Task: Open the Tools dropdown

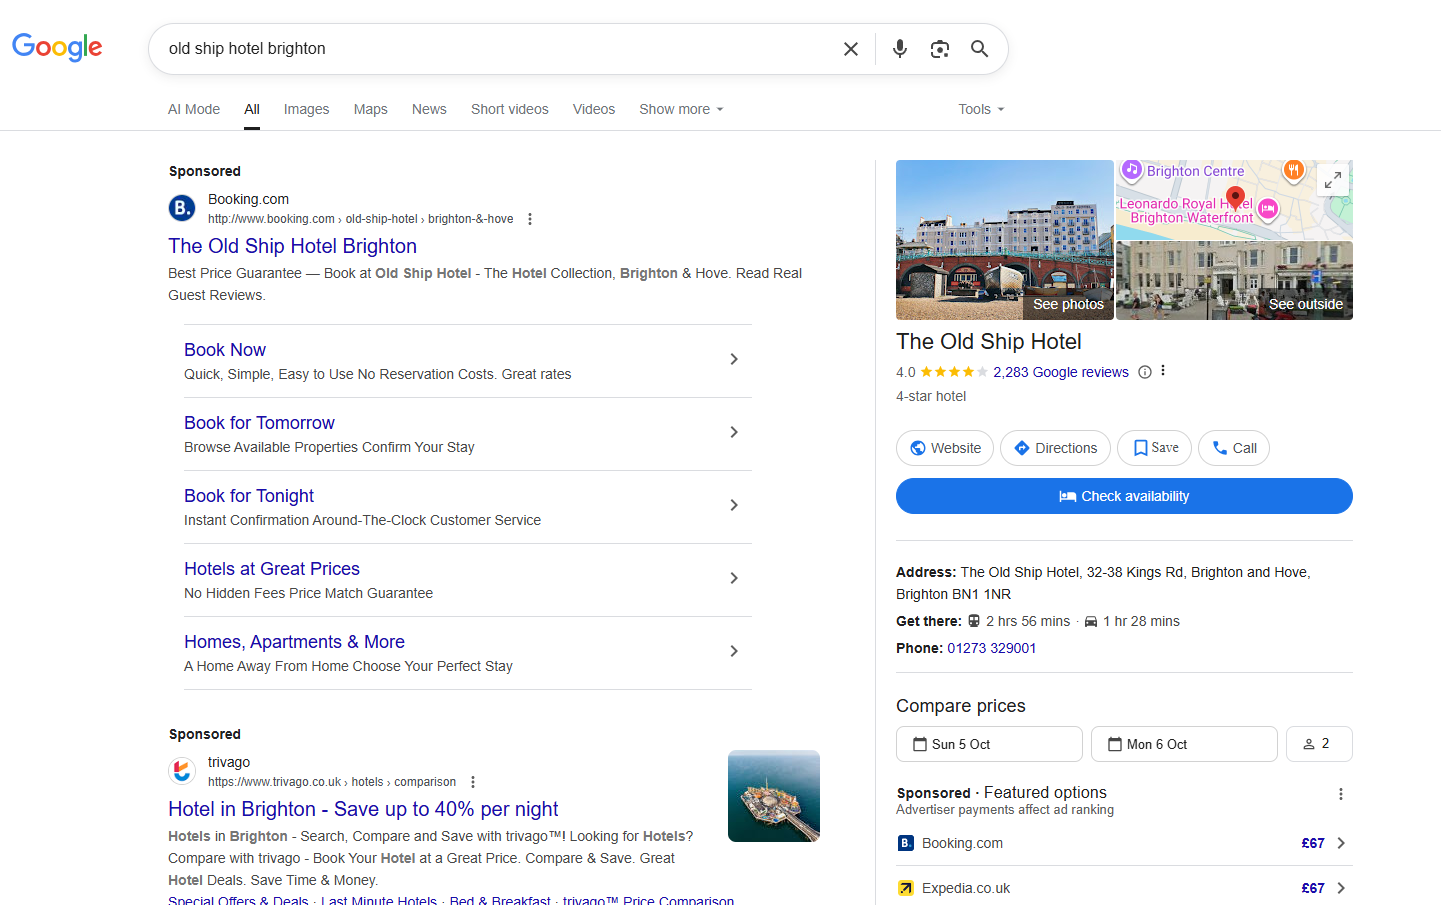Action: (x=980, y=109)
